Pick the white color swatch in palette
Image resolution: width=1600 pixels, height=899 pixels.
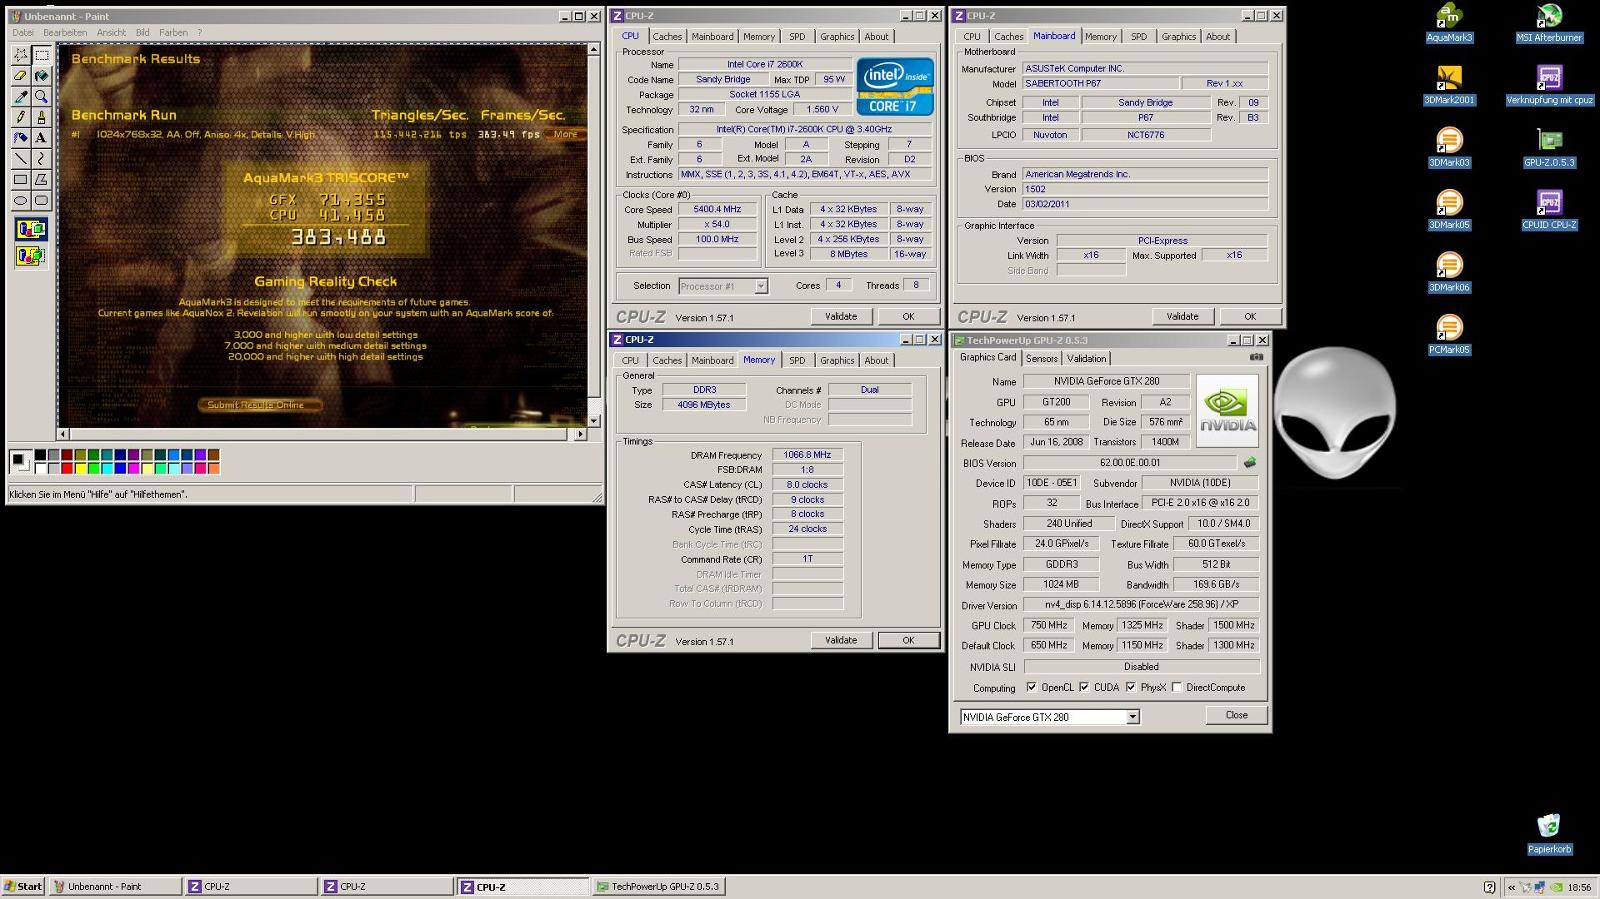tap(40, 468)
